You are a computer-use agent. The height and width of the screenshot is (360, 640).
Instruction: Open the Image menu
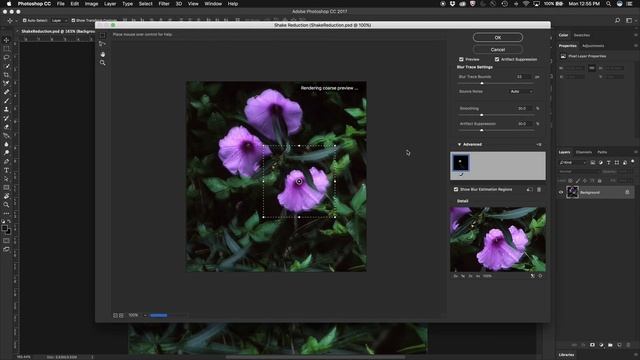91,4
